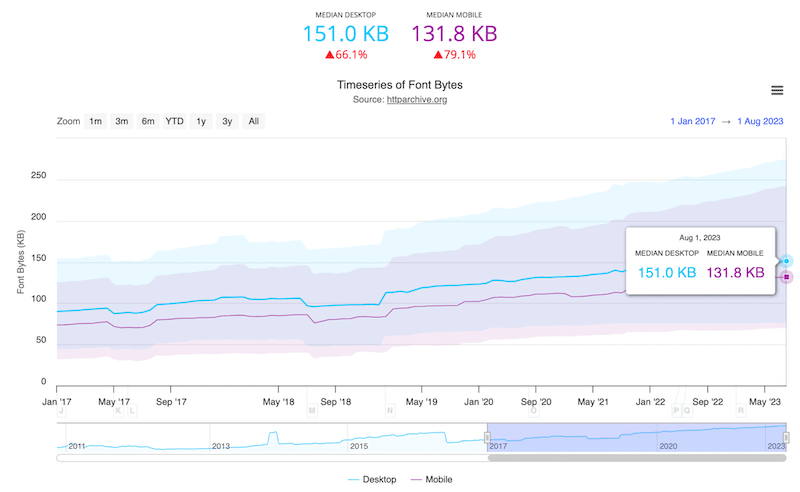This screenshot has height=492, width=800.
Task: Toggle the Mobile series in the legend
Action: (x=430, y=480)
